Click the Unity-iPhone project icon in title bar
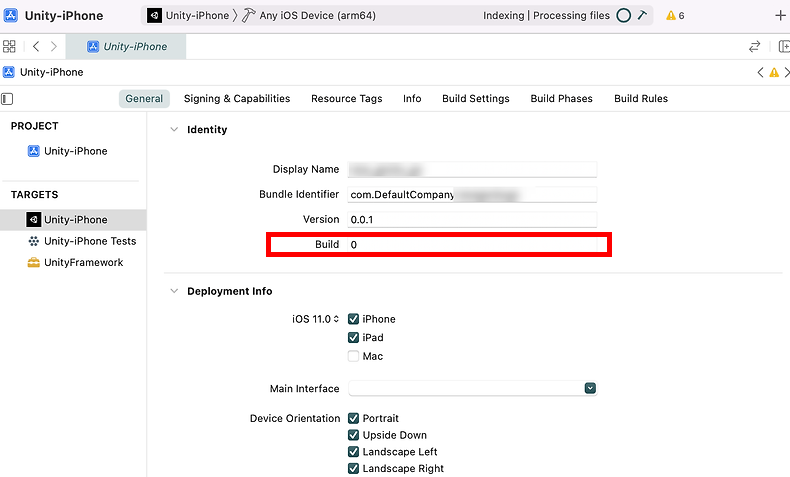This screenshot has height=477, width=790. 11,15
